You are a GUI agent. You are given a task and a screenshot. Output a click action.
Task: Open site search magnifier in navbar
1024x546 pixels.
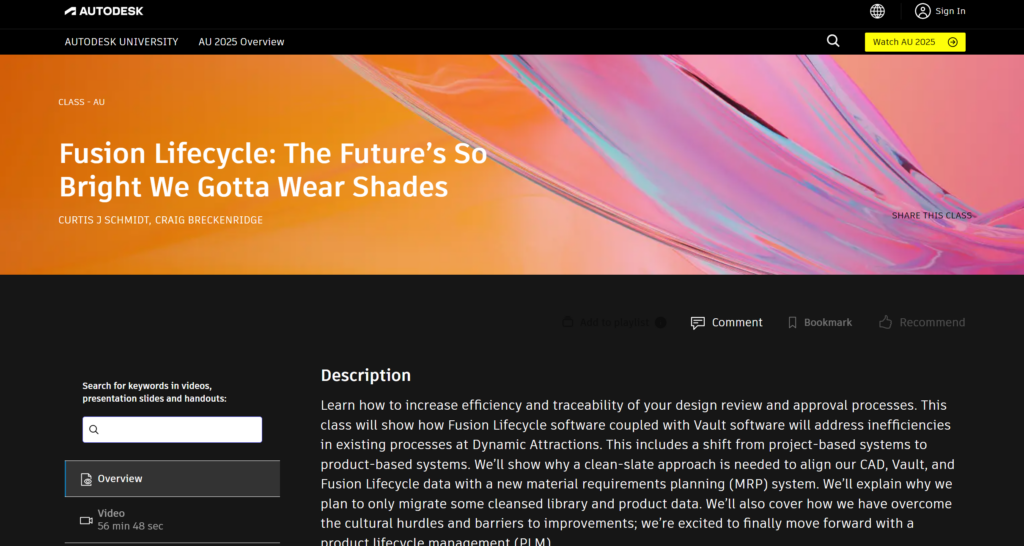point(833,41)
